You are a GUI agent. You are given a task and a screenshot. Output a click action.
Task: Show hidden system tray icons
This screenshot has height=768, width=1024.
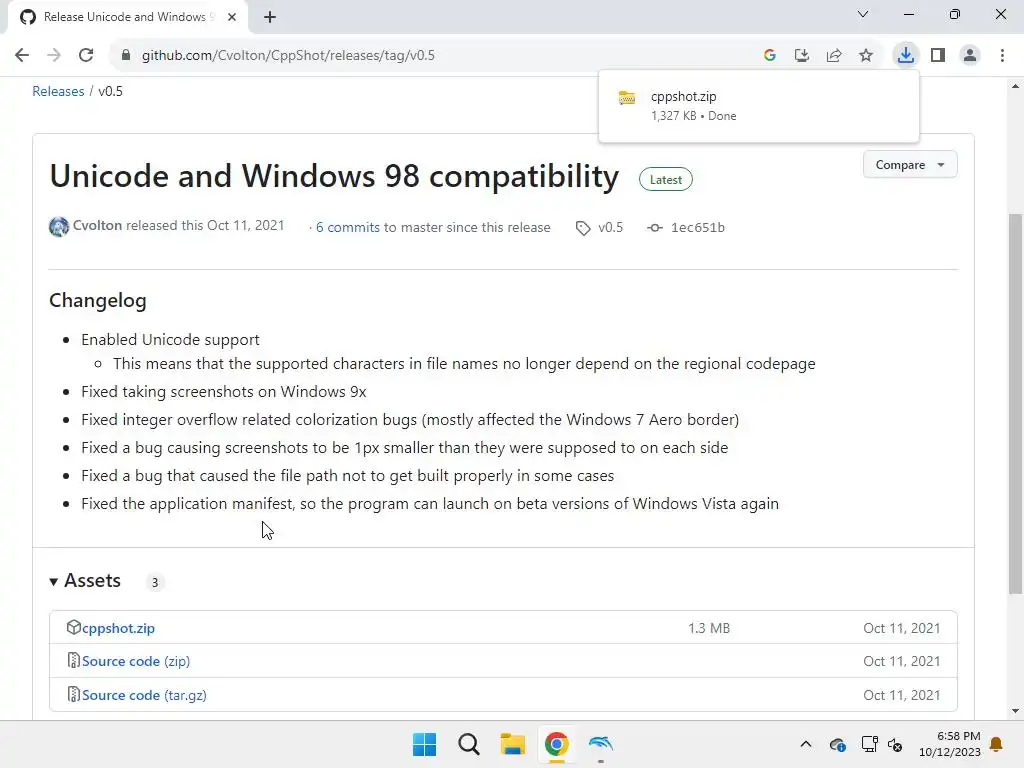coord(806,744)
